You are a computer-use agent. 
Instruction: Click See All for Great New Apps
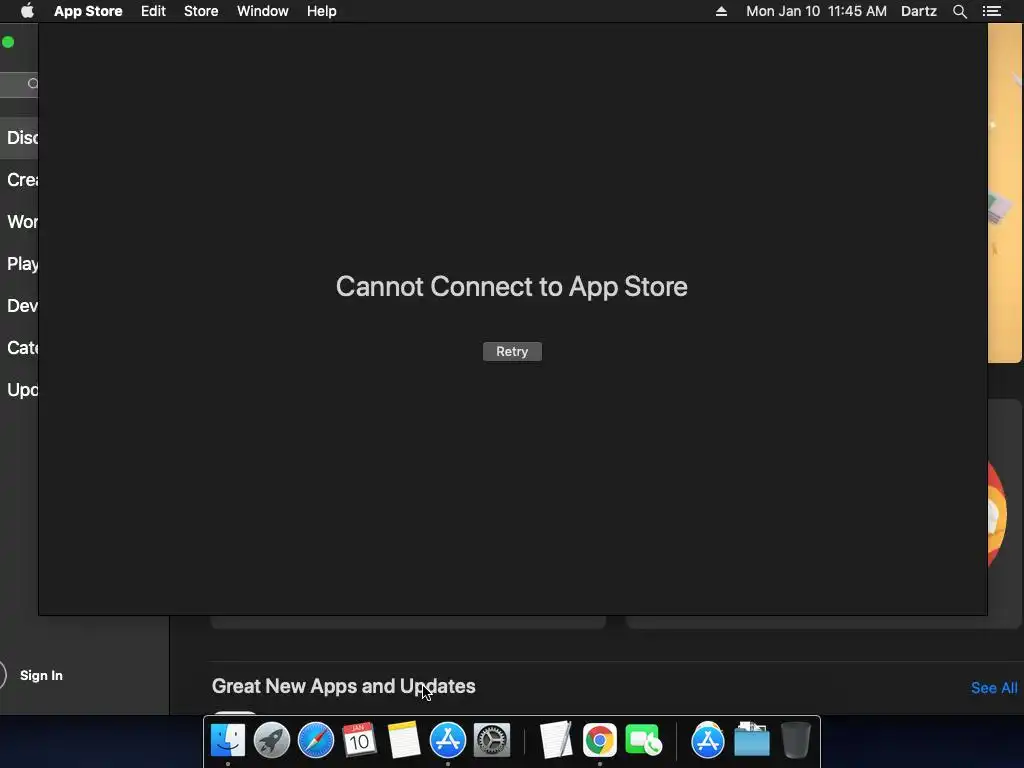[994, 688]
